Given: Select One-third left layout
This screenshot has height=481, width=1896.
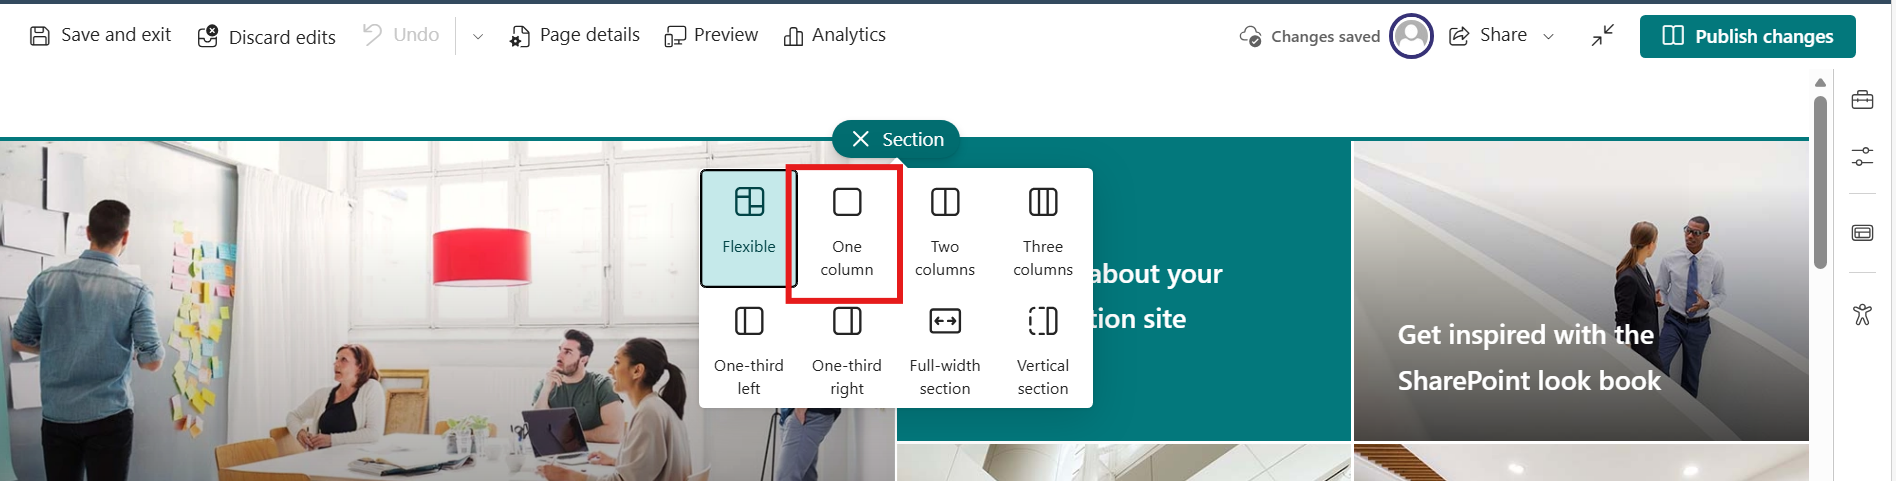Looking at the screenshot, I should tap(749, 350).
